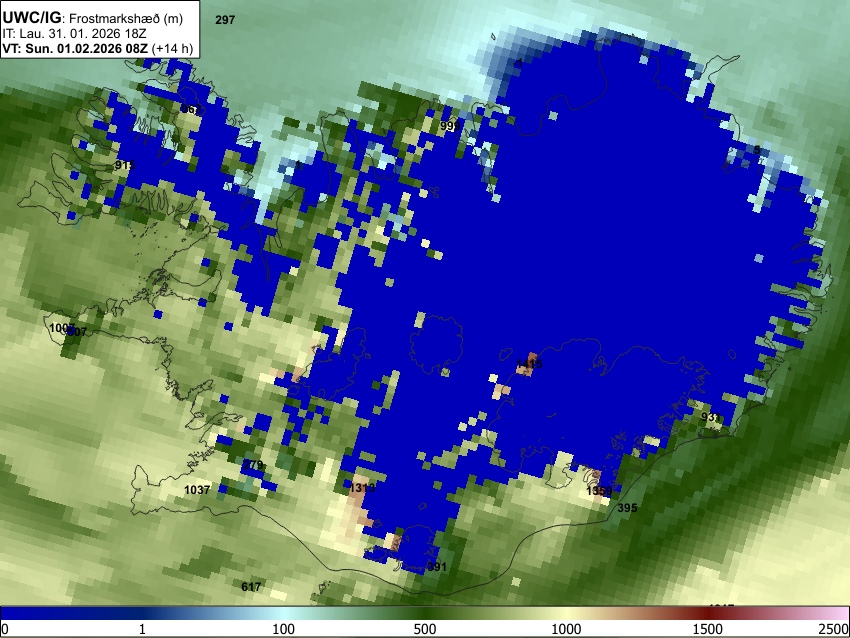Viewport: 850px width, 638px height.
Task: Select the map value '931'
Action: pyautogui.click(x=711, y=417)
